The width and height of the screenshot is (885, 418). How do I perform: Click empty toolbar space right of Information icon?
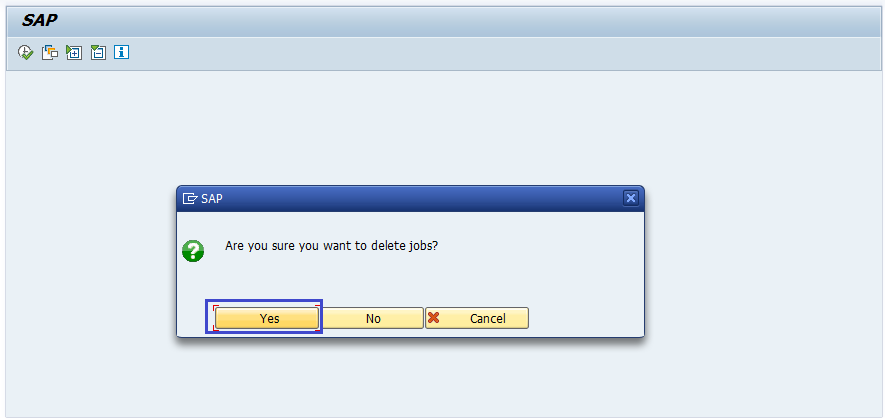(400, 52)
